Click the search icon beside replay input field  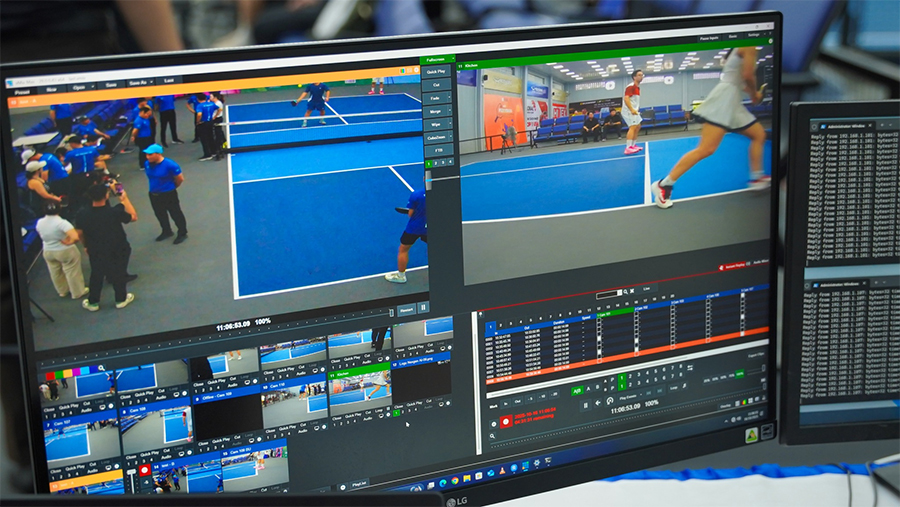pyautogui.click(x=626, y=292)
